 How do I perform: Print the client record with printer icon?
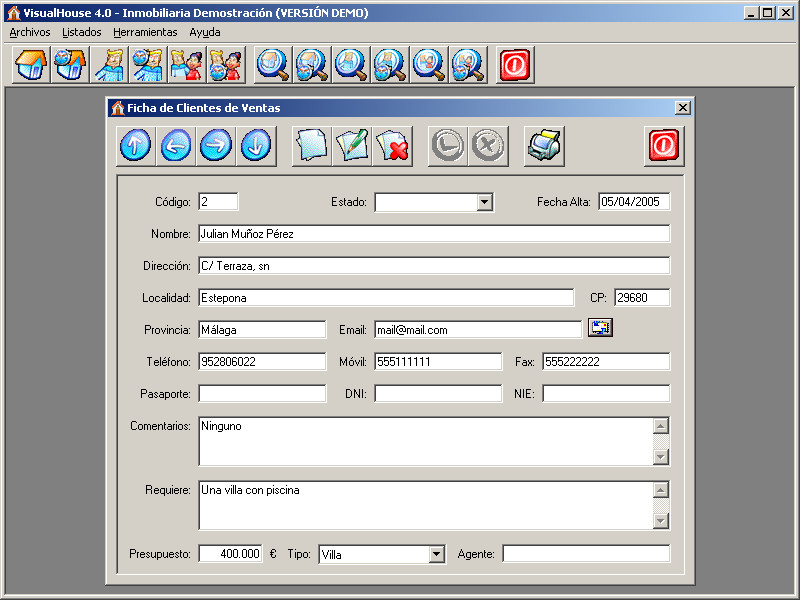pyautogui.click(x=544, y=146)
